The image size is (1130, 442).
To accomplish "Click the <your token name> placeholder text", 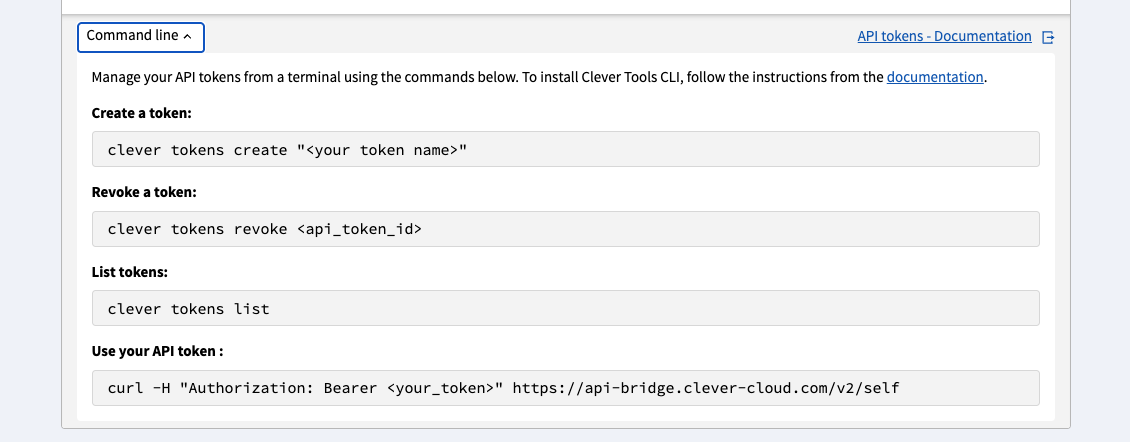I will point(382,149).
